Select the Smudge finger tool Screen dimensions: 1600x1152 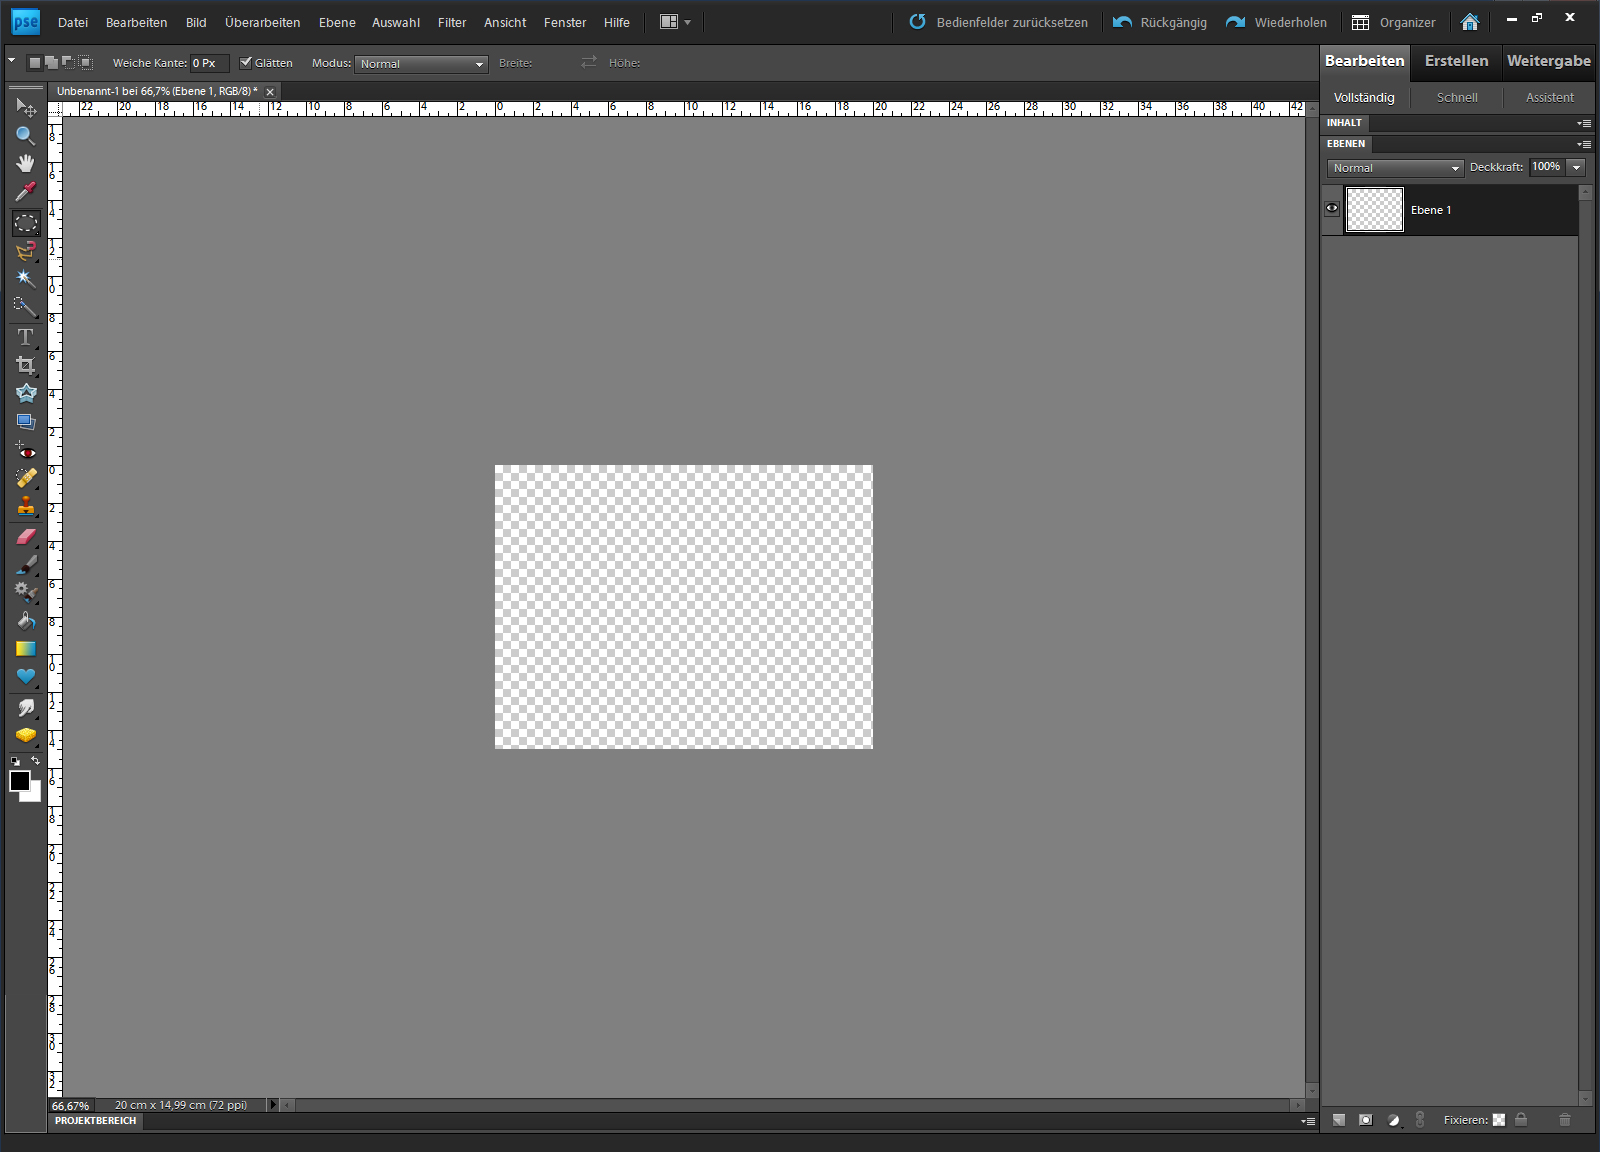(x=26, y=708)
